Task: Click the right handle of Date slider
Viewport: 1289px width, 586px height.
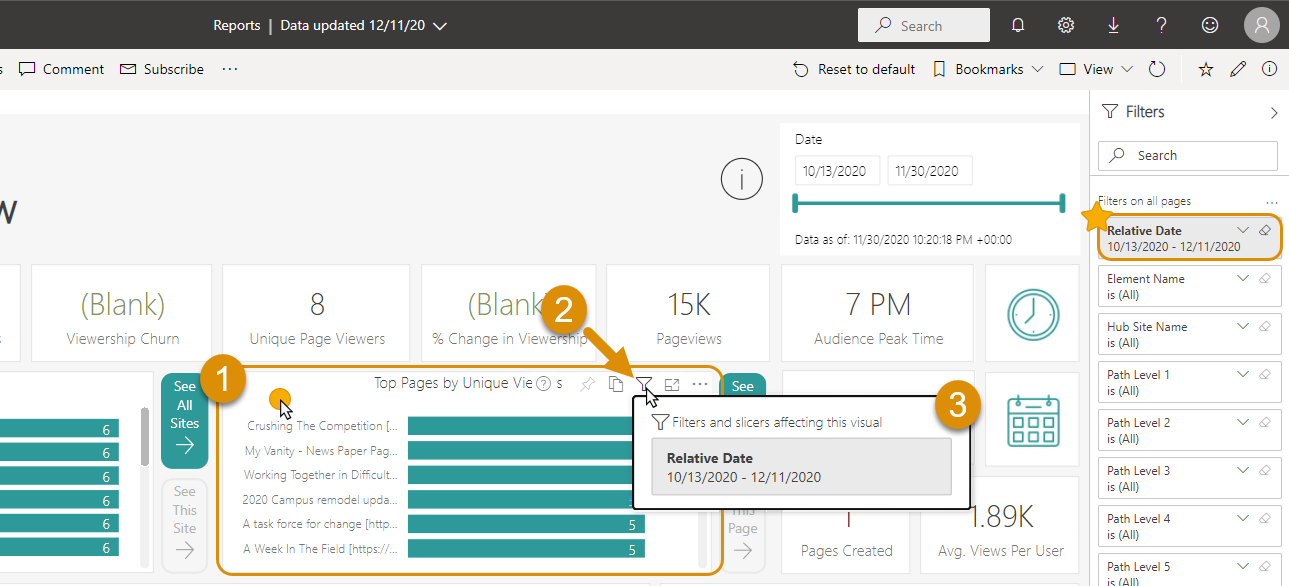Action: click(x=1062, y=204)
